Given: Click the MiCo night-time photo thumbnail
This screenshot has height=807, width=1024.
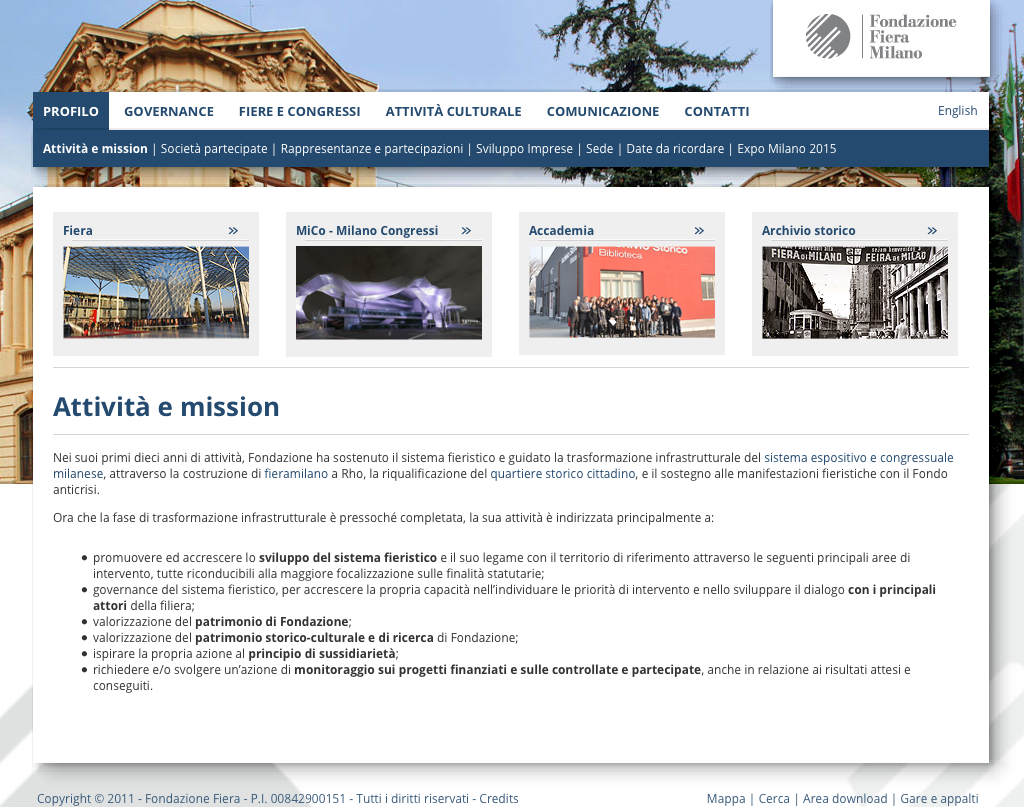Looking at the screenshot, I should pos(389,293).
